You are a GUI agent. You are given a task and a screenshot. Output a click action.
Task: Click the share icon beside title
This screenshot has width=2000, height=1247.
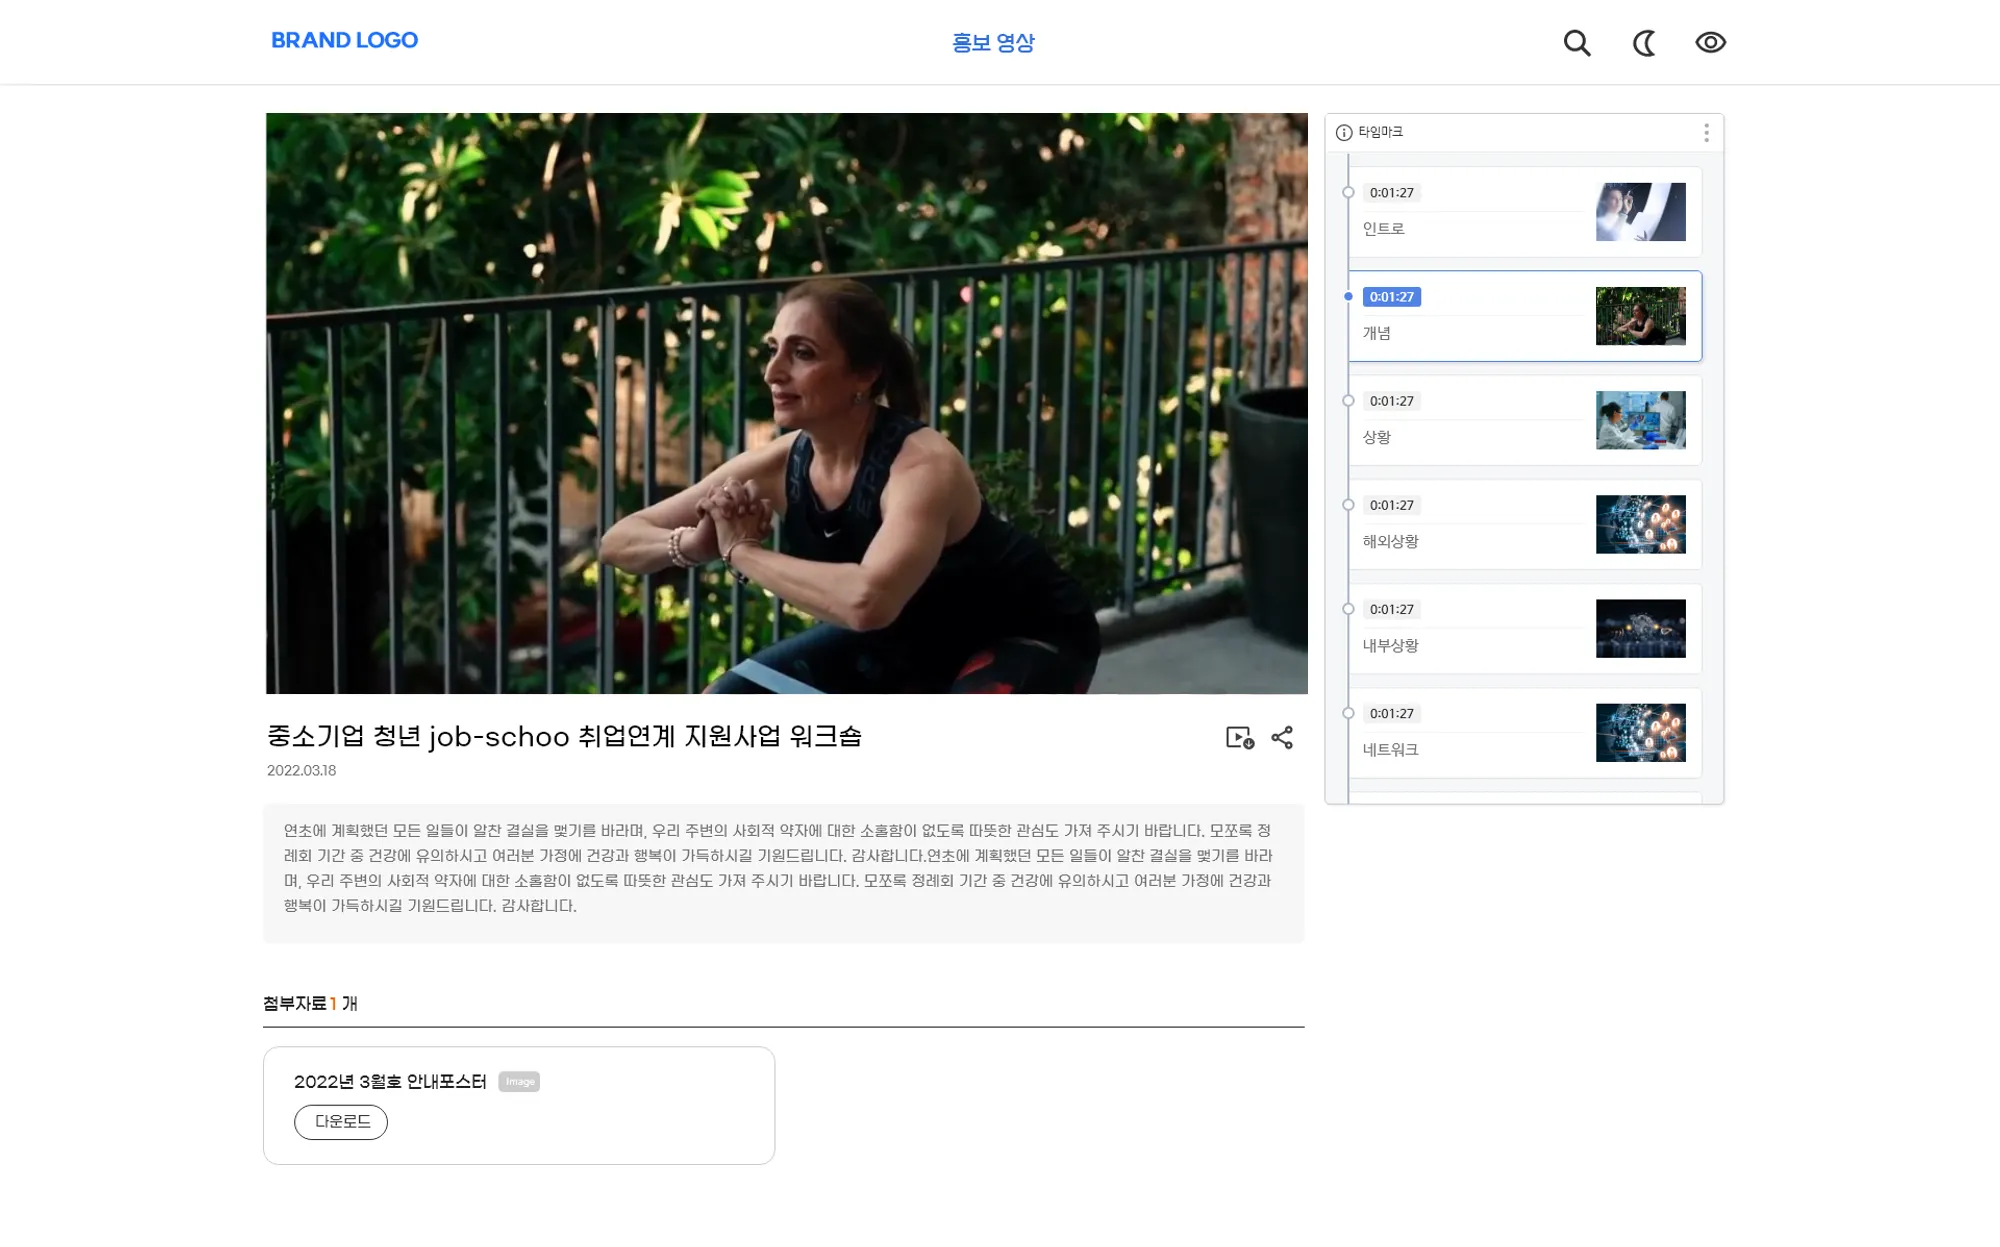(x=1282, y=738)
